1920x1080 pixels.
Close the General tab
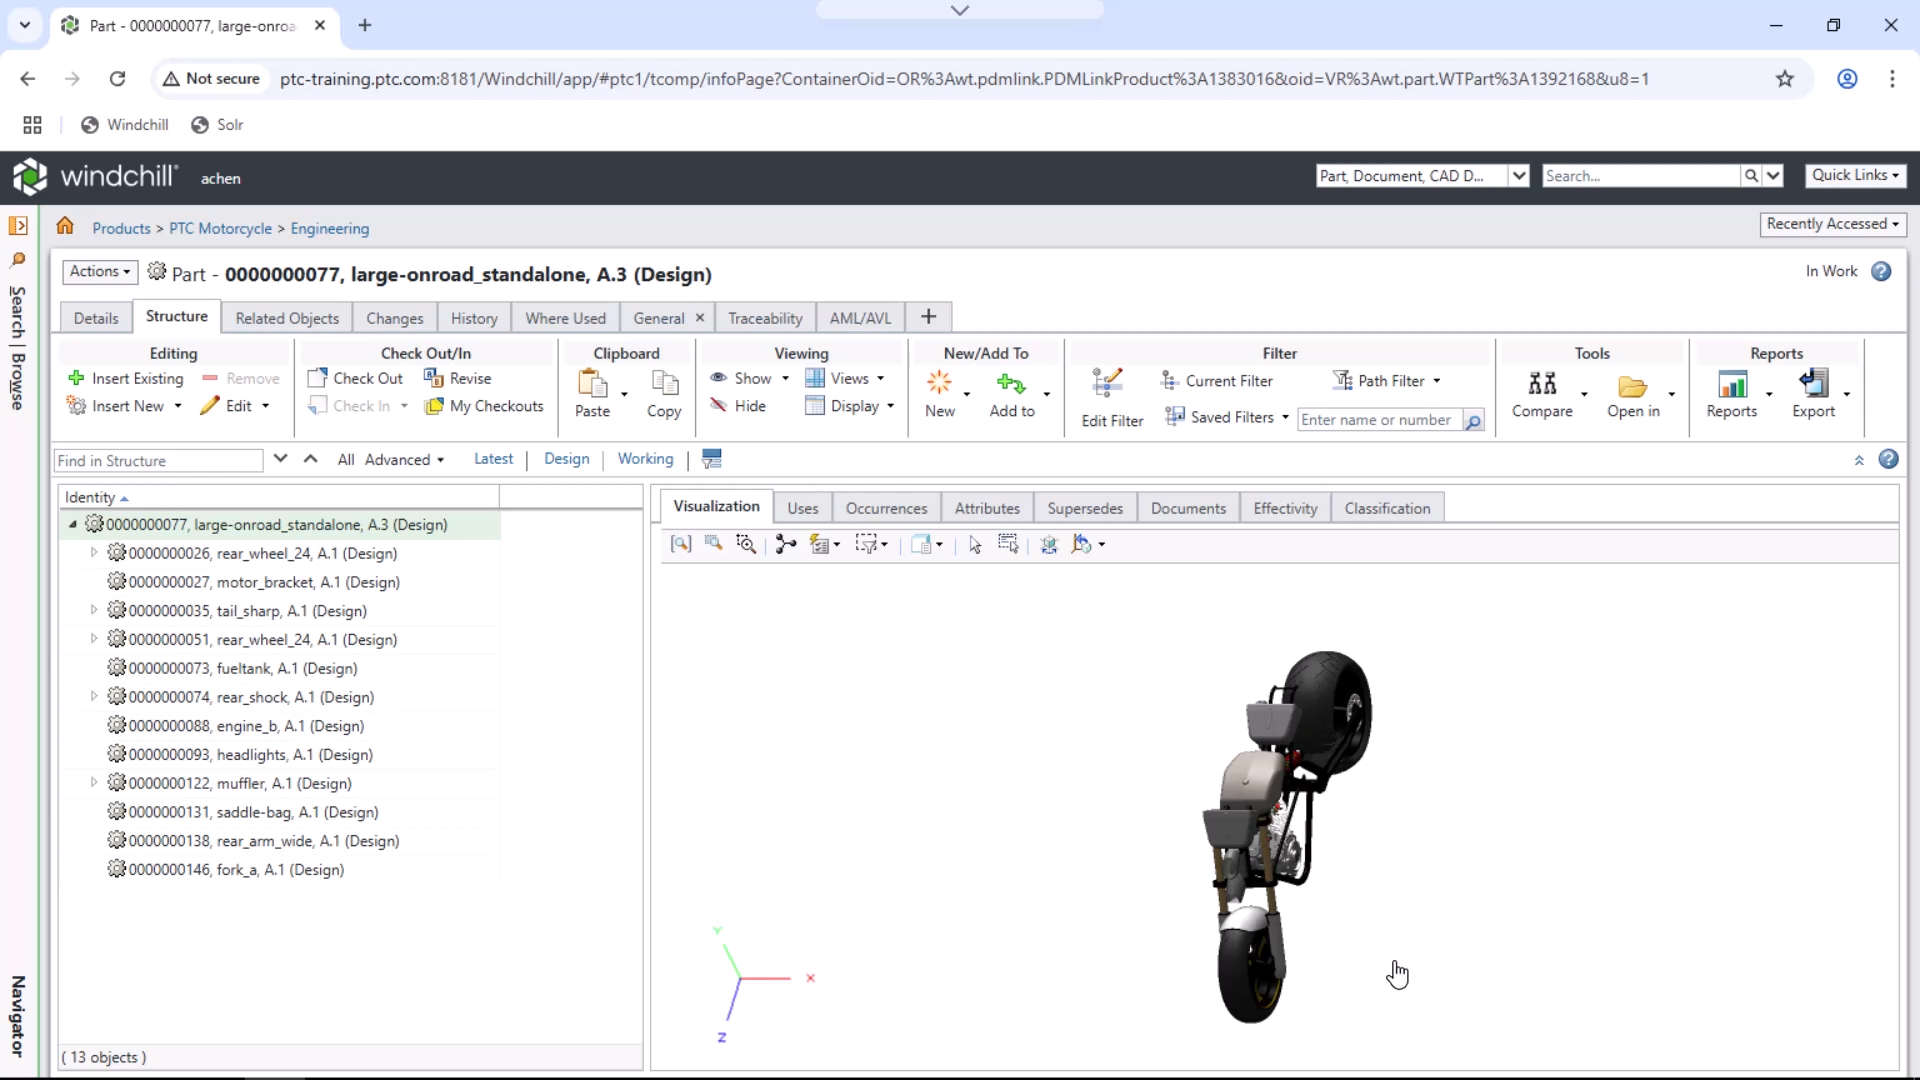tap(700, 318)
